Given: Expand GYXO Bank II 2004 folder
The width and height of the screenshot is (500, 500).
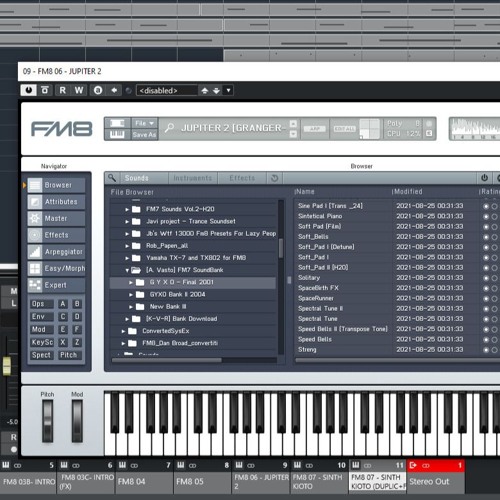Looking at the screenshot, I should click(x=131, y=295).
